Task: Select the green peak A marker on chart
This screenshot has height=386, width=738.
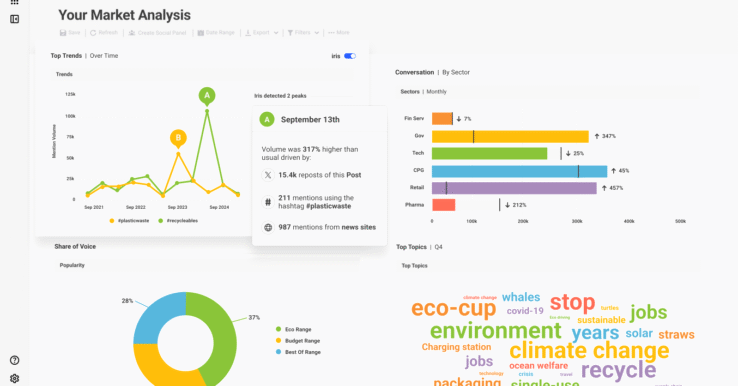Action: (207, 96)
